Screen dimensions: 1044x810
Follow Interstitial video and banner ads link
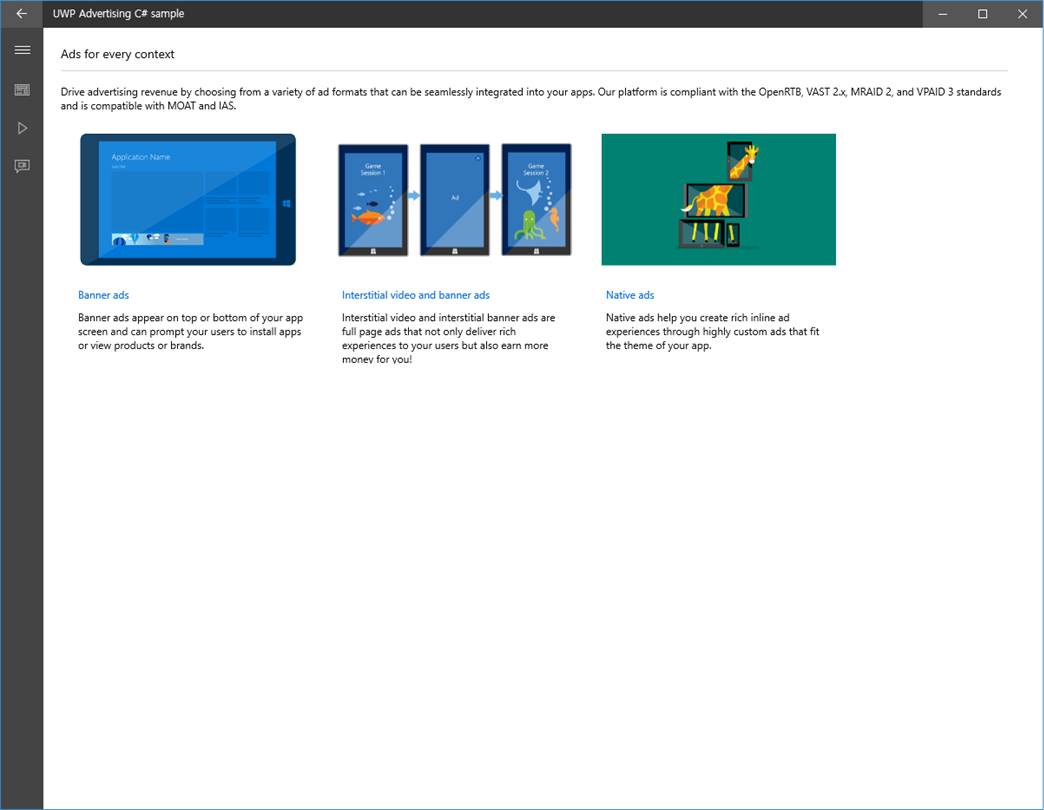tap(415, 295)
